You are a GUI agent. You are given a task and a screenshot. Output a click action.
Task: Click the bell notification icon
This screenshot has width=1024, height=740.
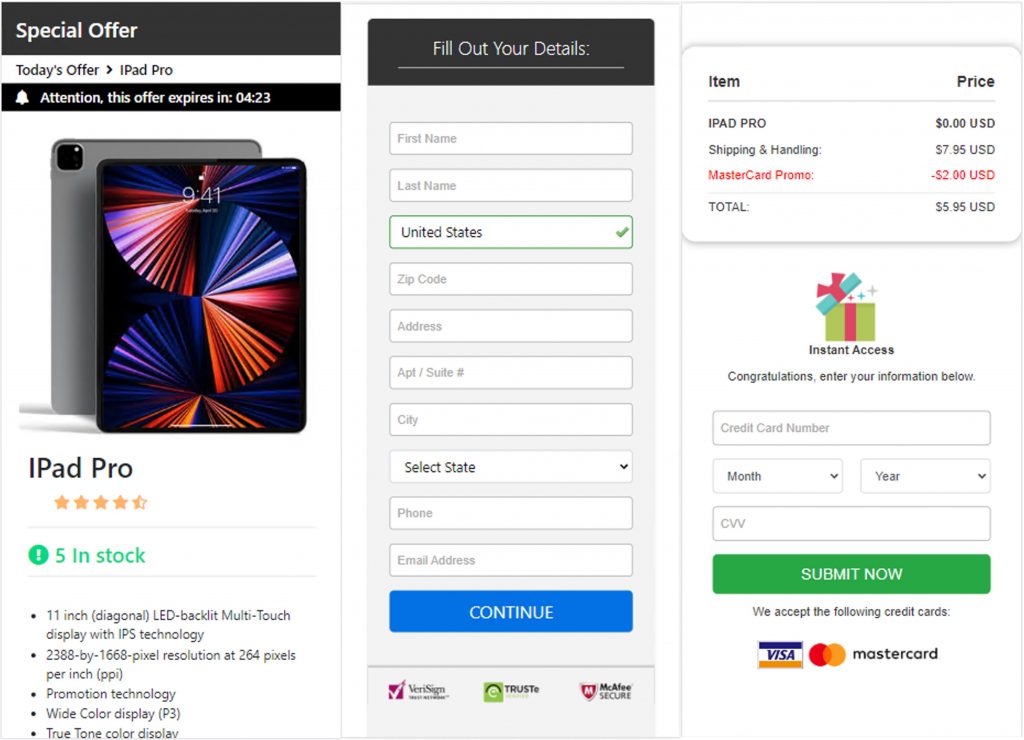click(23, 98)
